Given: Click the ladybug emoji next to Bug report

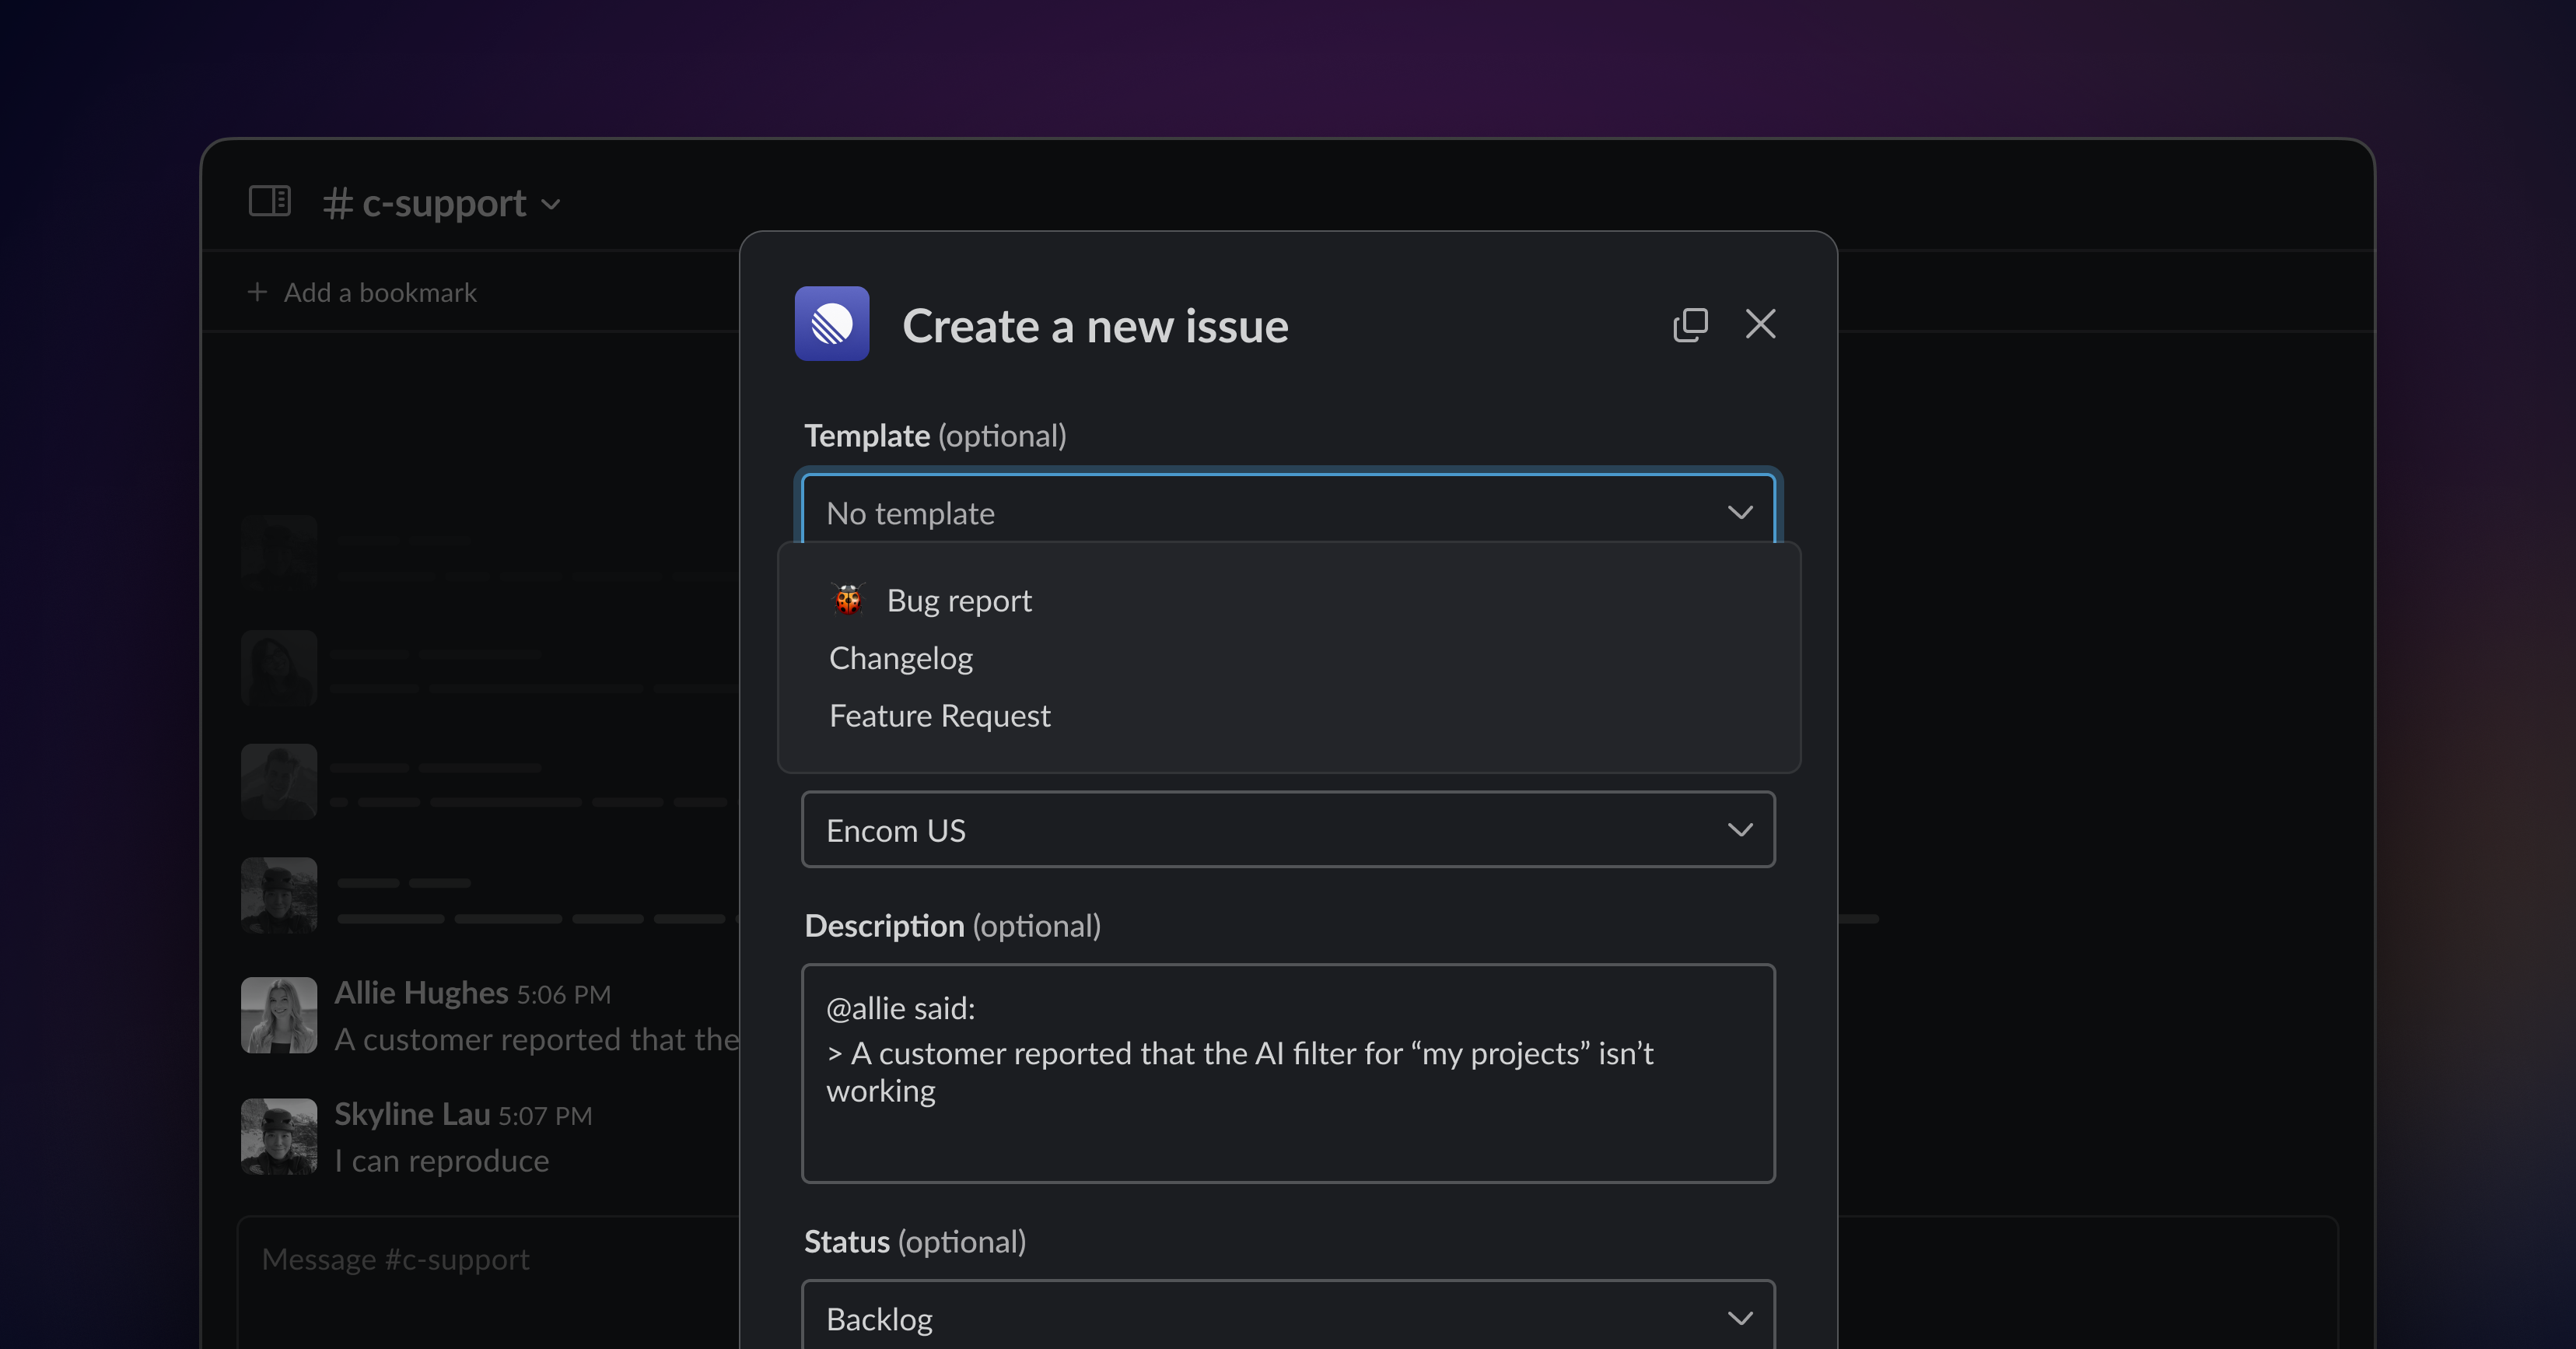Looking at the screenshot, I should pyautogui.click(x=848, y=600).
